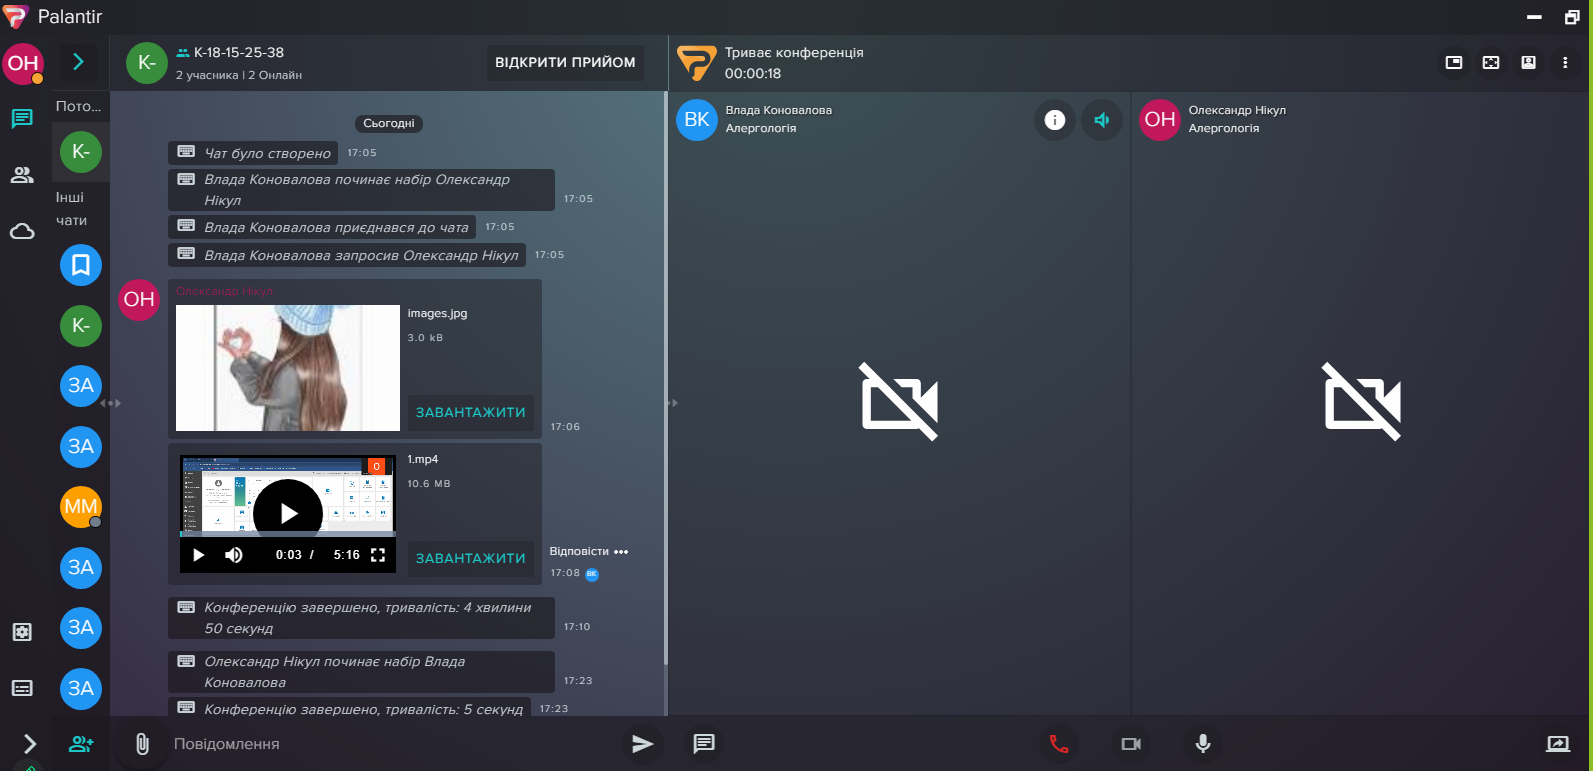End the call with red hang-up button
The image size is (1593, 771).
pyautogui.click(x=1059, y=744)
